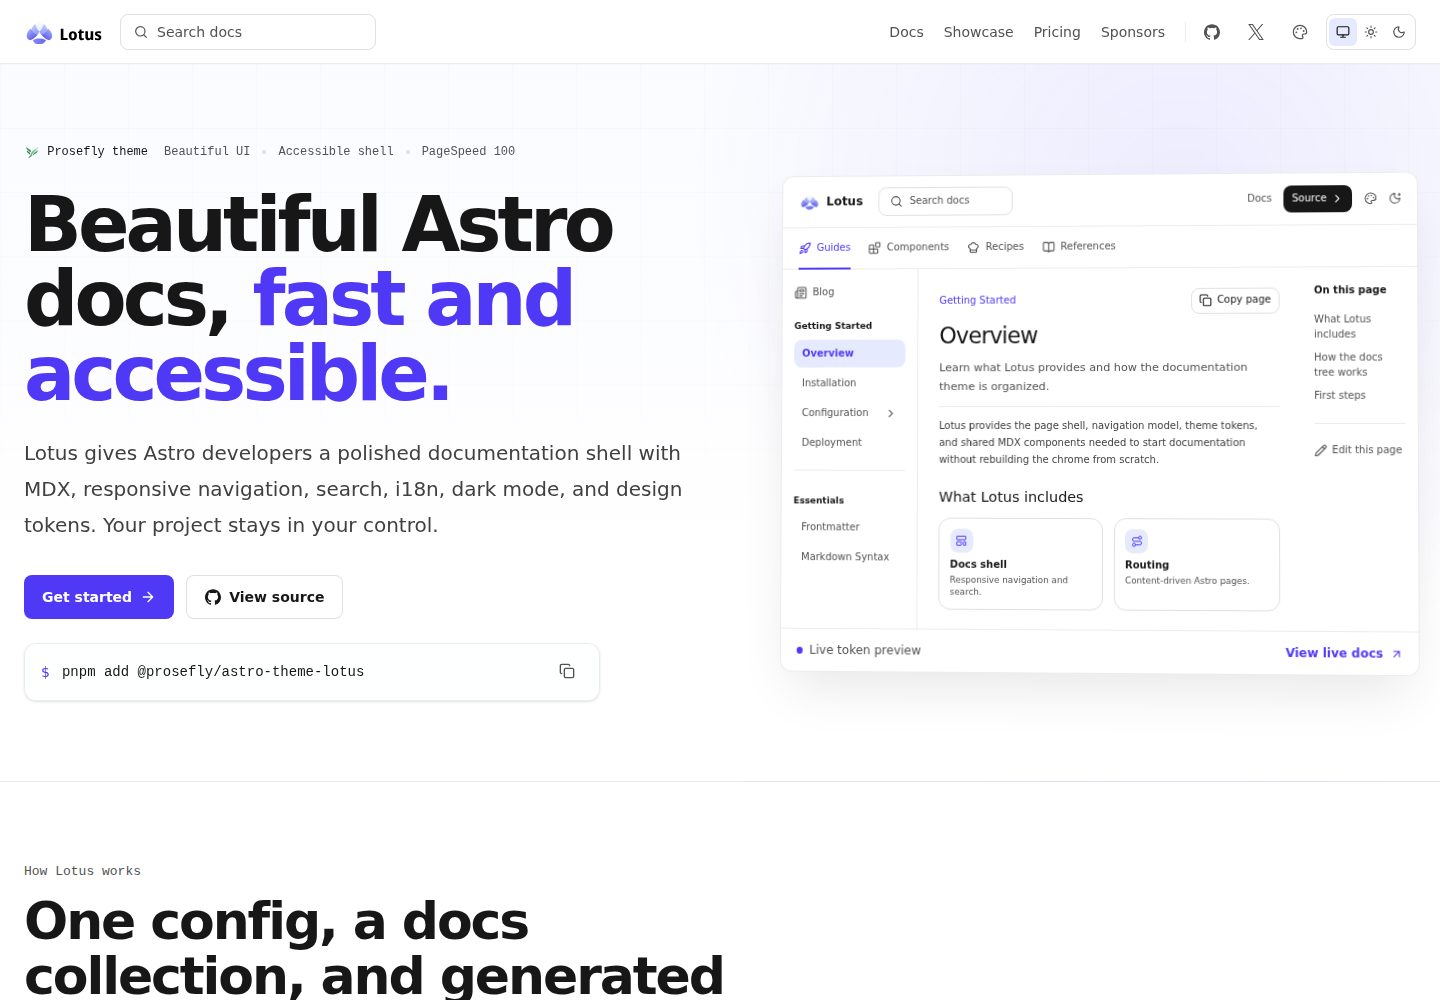Image resolution: width=1440 pixels, height=1000 pixels.
Task: Switch to dark mode moon icon
Action: 1399,32
